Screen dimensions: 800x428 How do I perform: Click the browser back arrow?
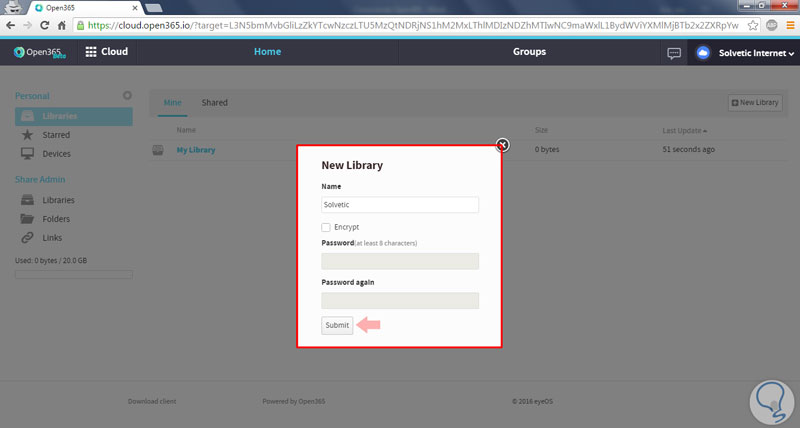[x=11, y=25]
